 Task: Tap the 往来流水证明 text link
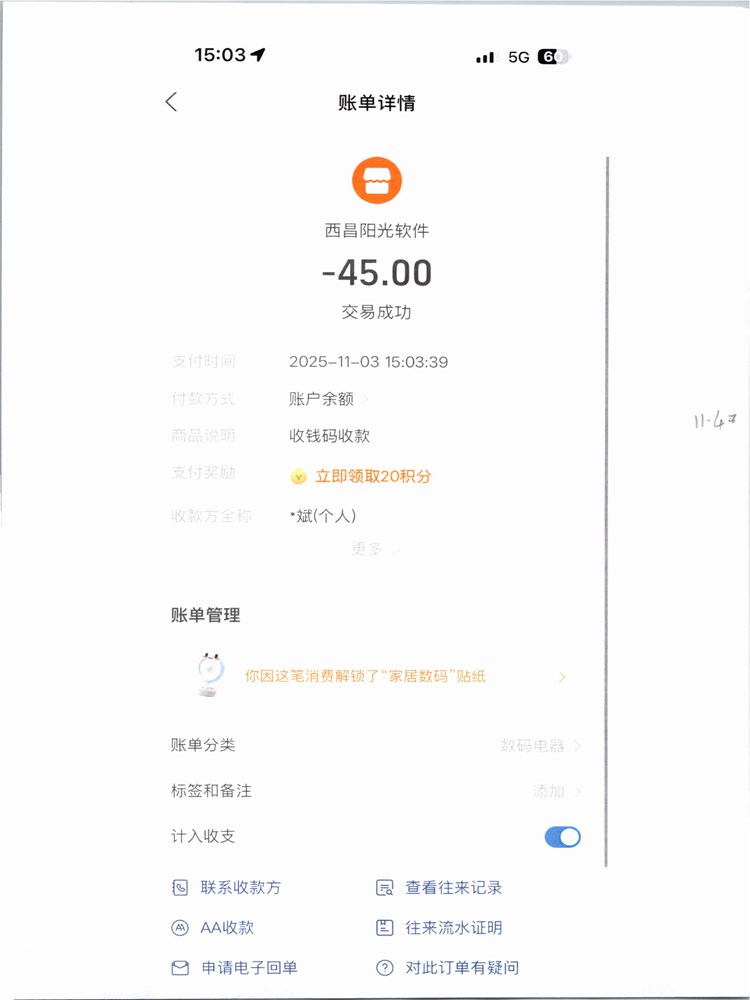click(x=453, y=928)
